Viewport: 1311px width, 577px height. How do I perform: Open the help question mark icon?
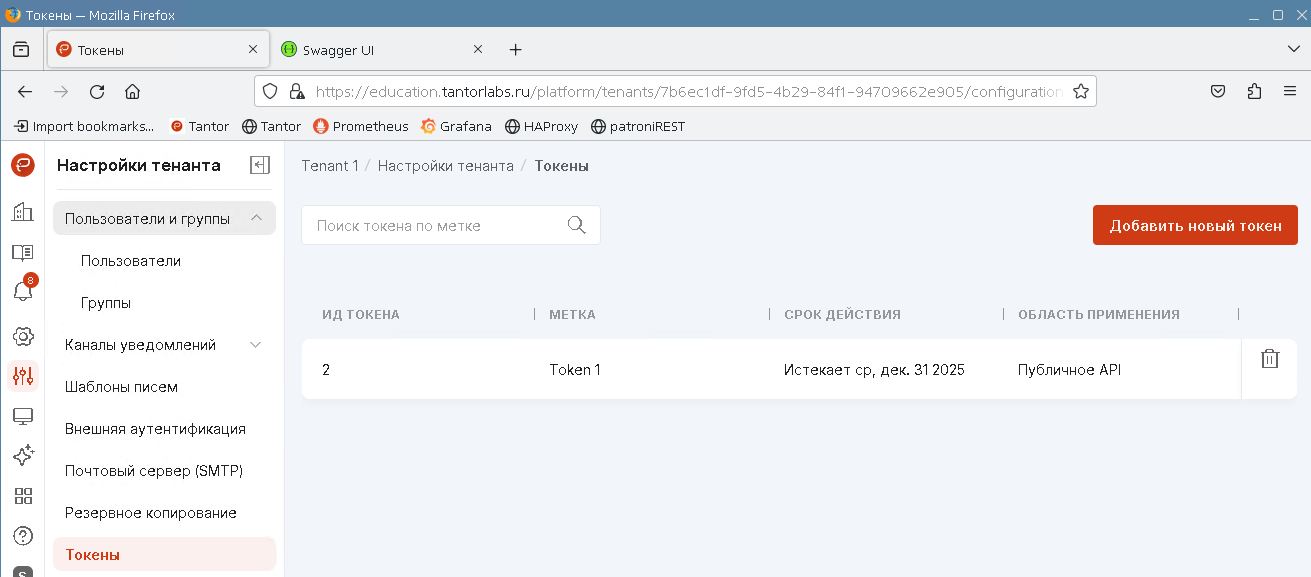tap(23, 536)
